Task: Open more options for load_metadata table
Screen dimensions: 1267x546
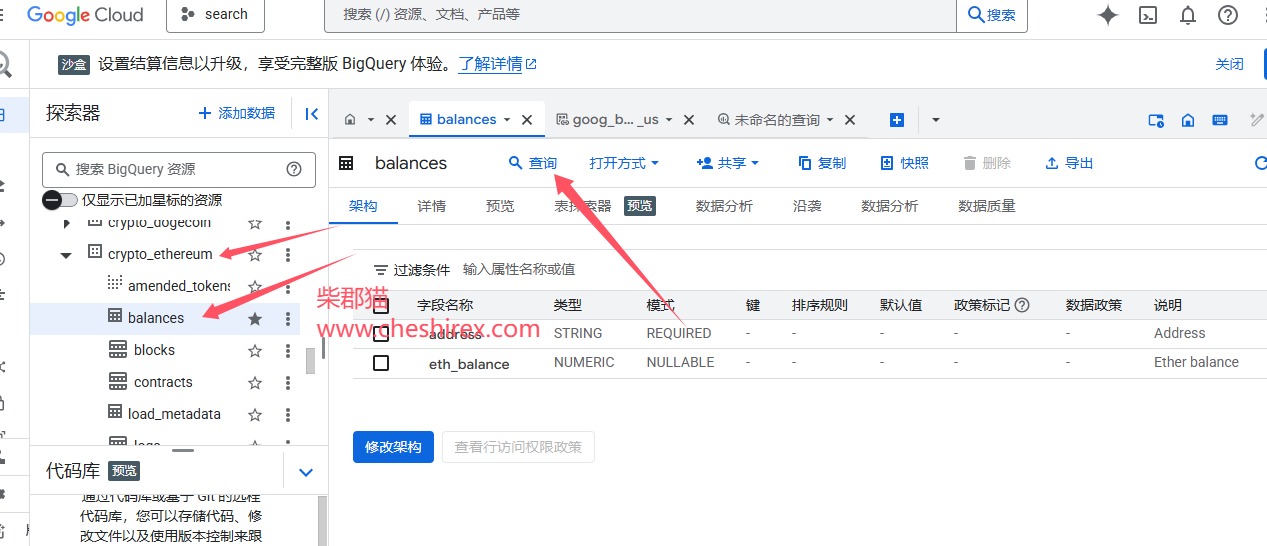Action: [x=288, y=414]
